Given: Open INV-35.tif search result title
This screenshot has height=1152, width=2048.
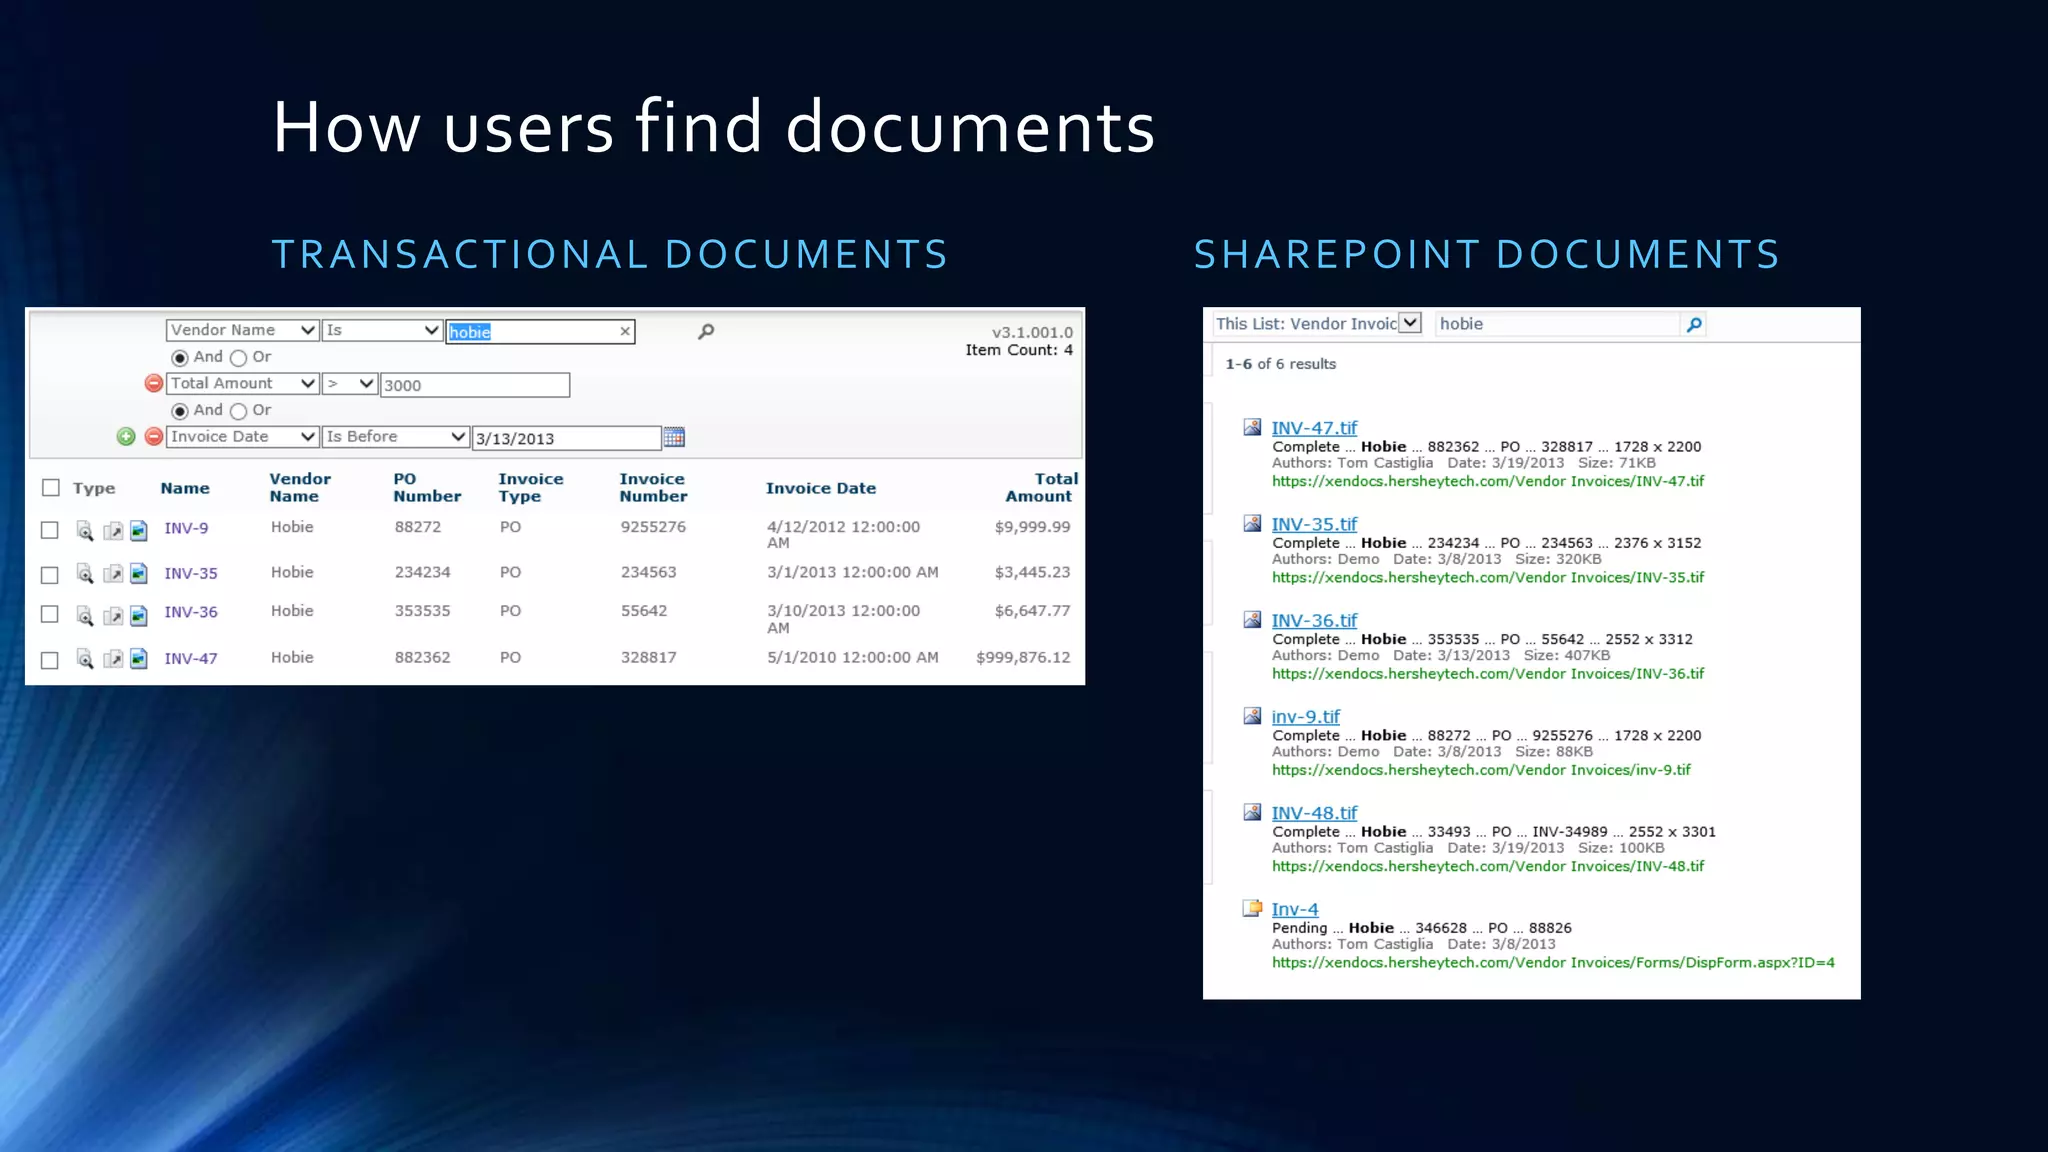Looking at the screenshot, I should [1314, 524].
